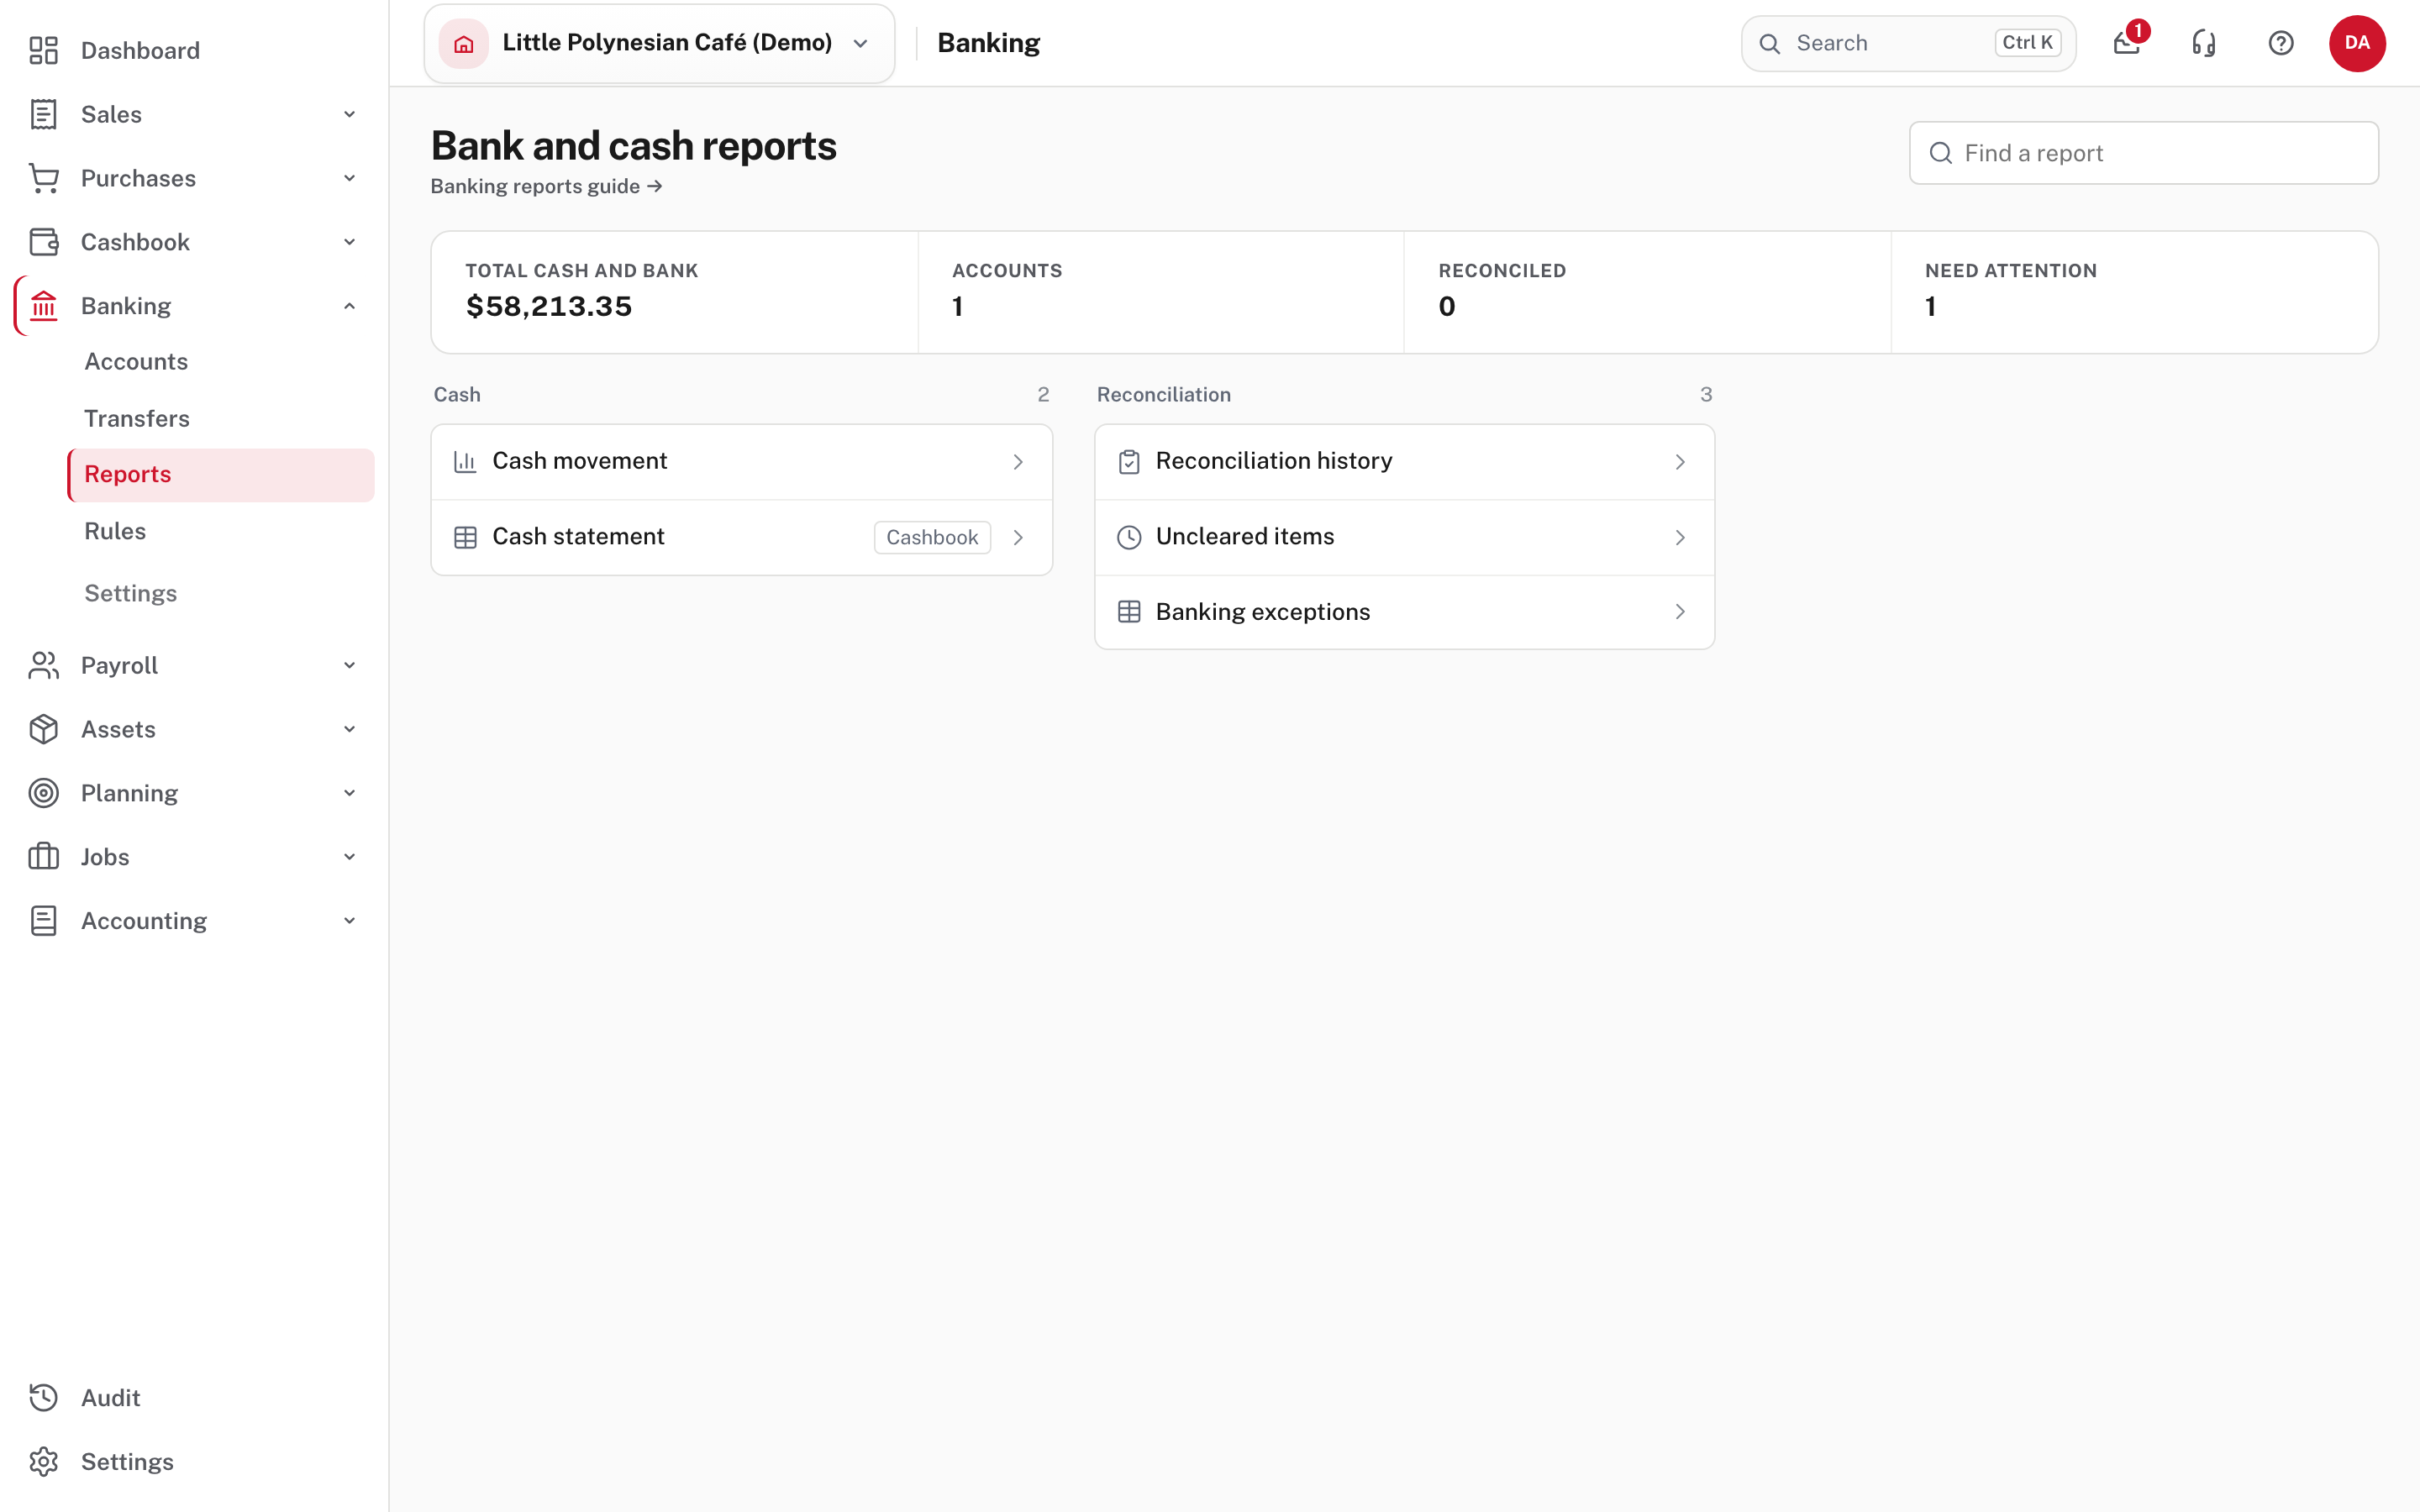2420x1512 pixels.
Task: Click the Planning target icon
Action: [43, 793]
